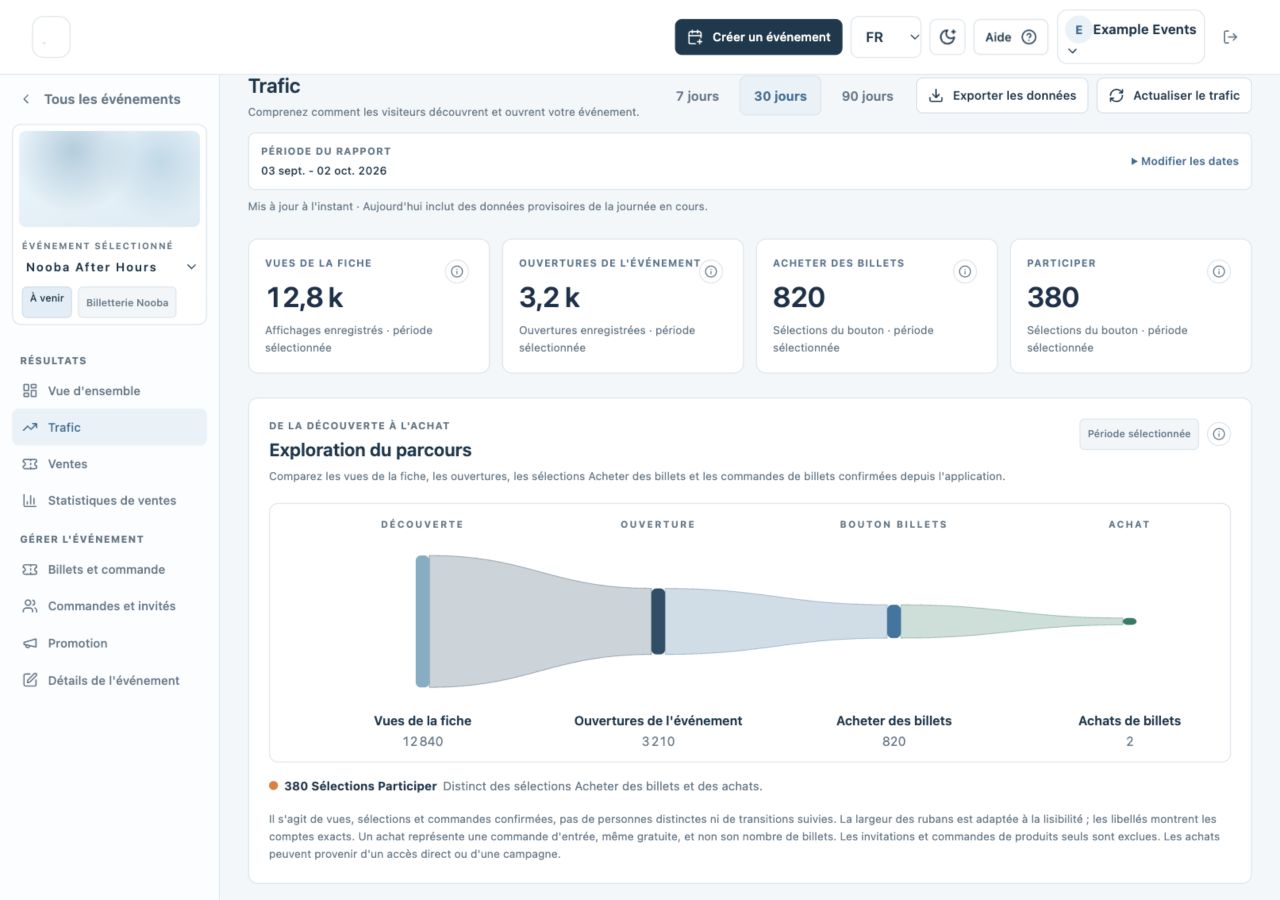The image size is (1280, 900).
Task: Click the blurred event cover thumbnail
Action: 110,179
